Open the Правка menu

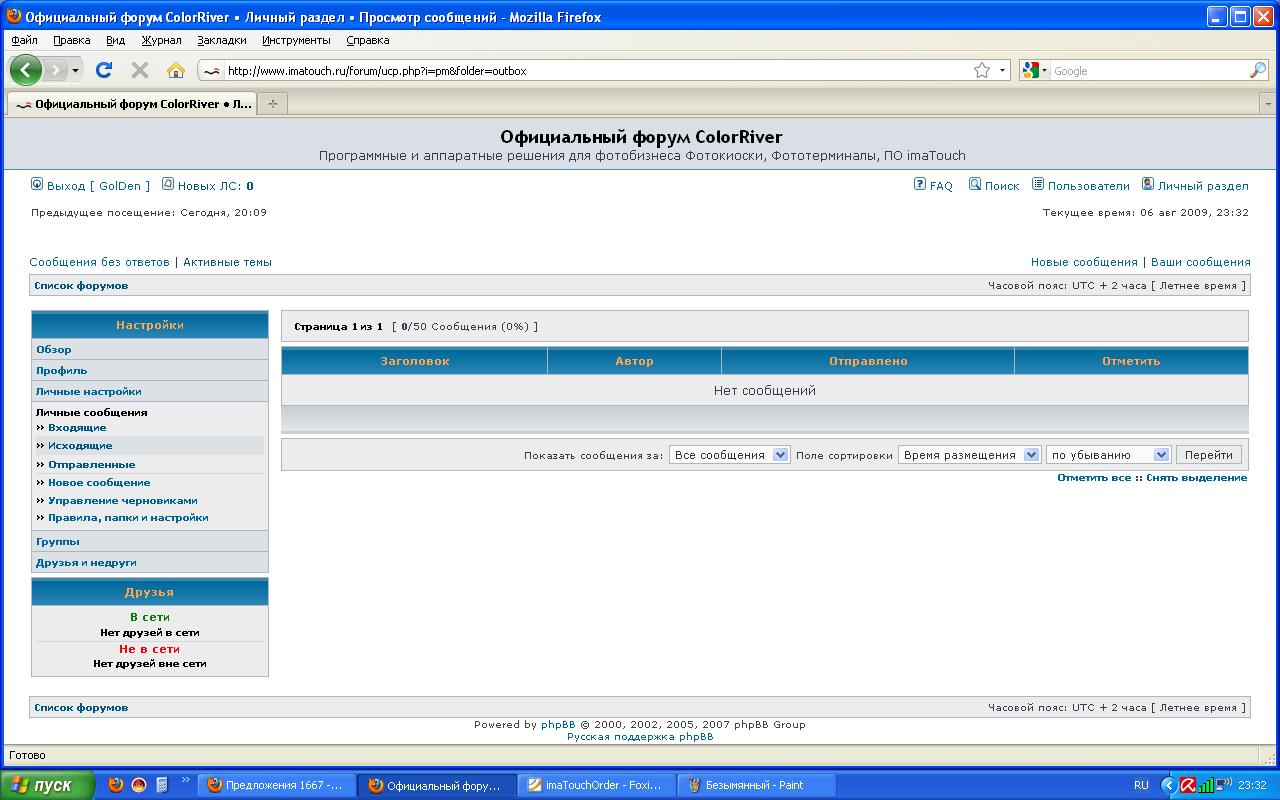(72, 40)
